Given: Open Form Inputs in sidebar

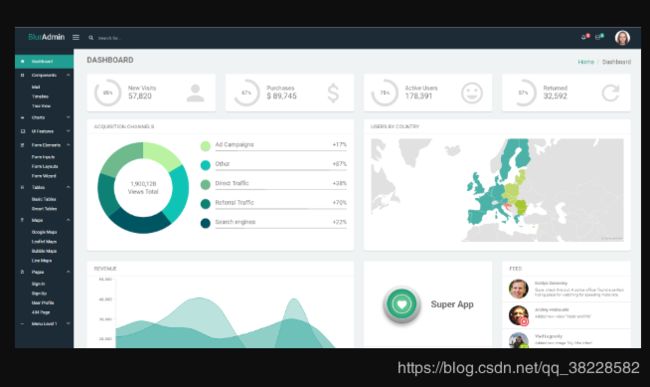Looking at the screenshot, I should point(43,157).
